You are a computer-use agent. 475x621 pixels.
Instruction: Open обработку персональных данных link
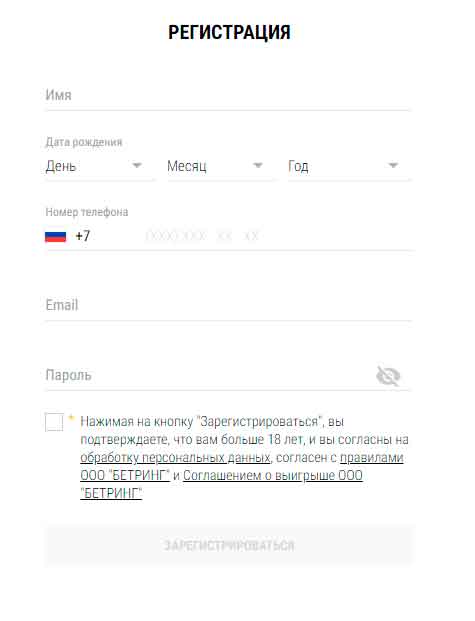(x=175, y=458)
